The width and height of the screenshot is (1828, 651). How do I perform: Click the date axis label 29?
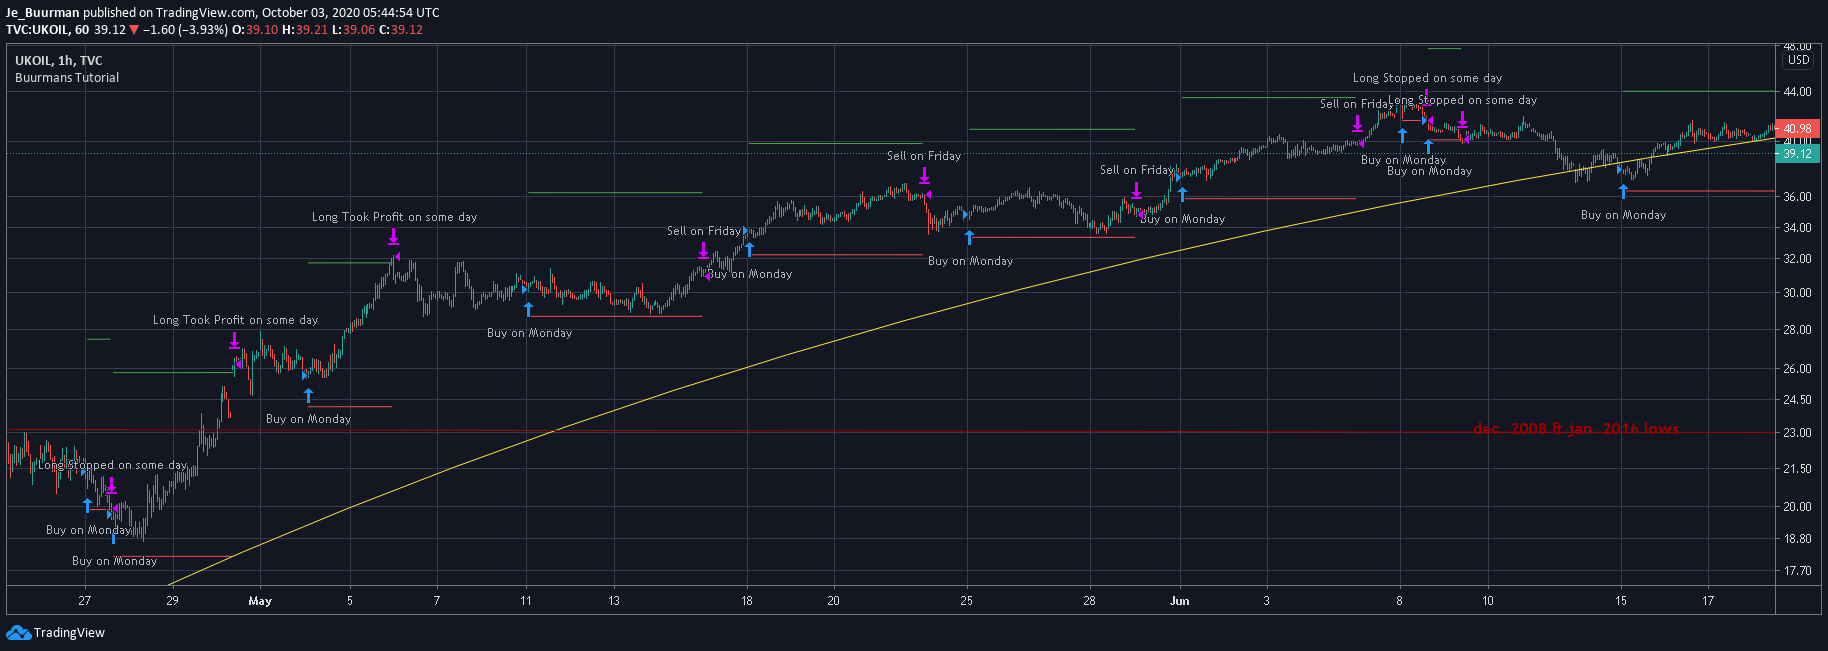pyautogui.click(x=173, y=601)
